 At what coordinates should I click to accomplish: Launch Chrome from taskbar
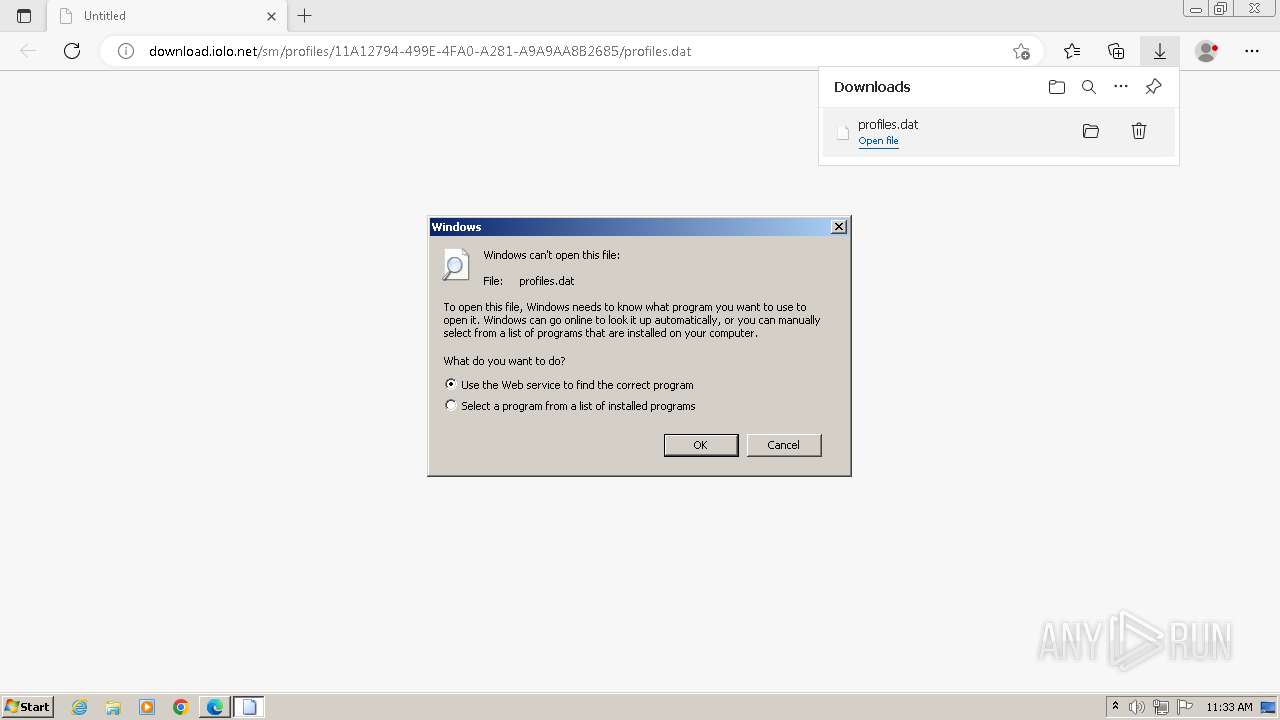[181, 707]
